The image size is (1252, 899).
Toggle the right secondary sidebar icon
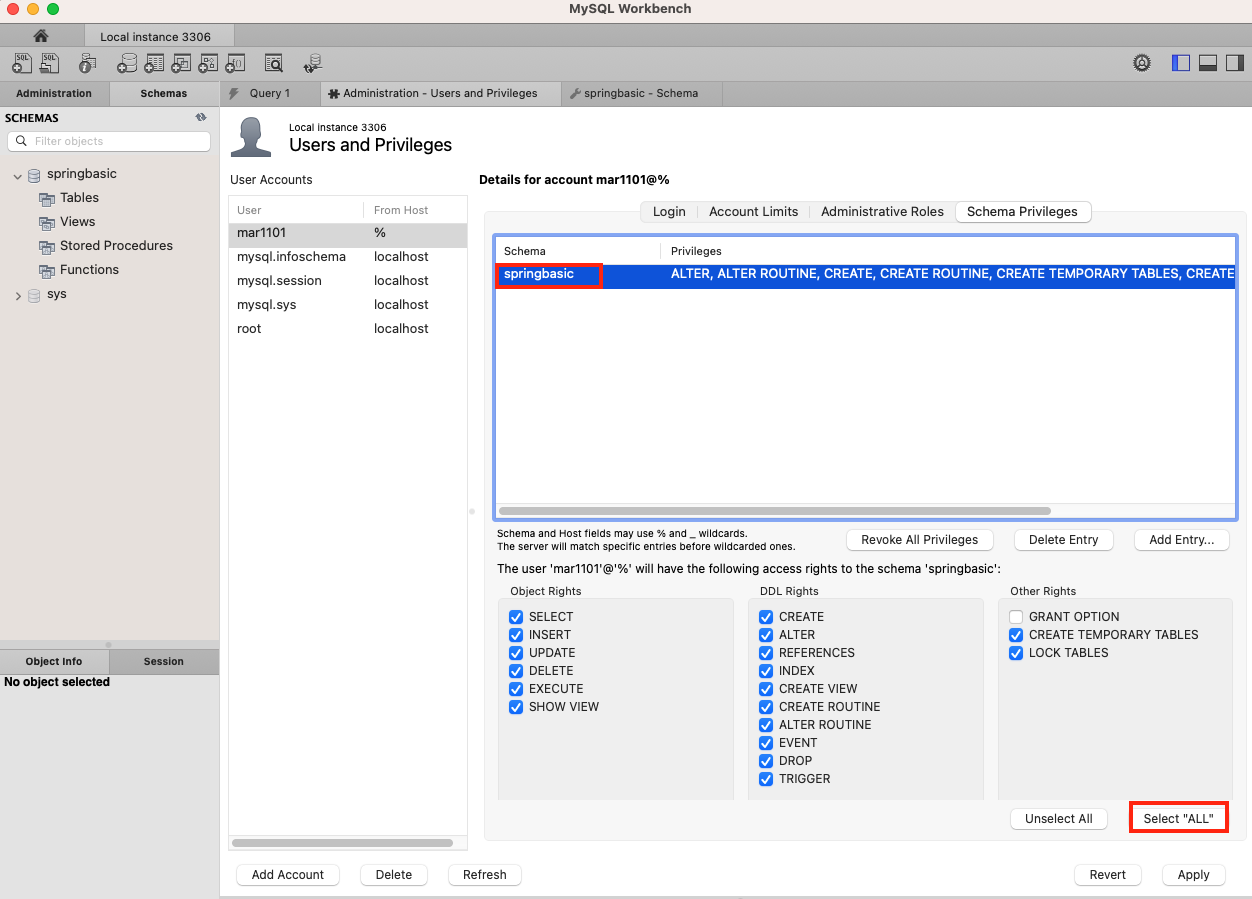[1235, 63]
